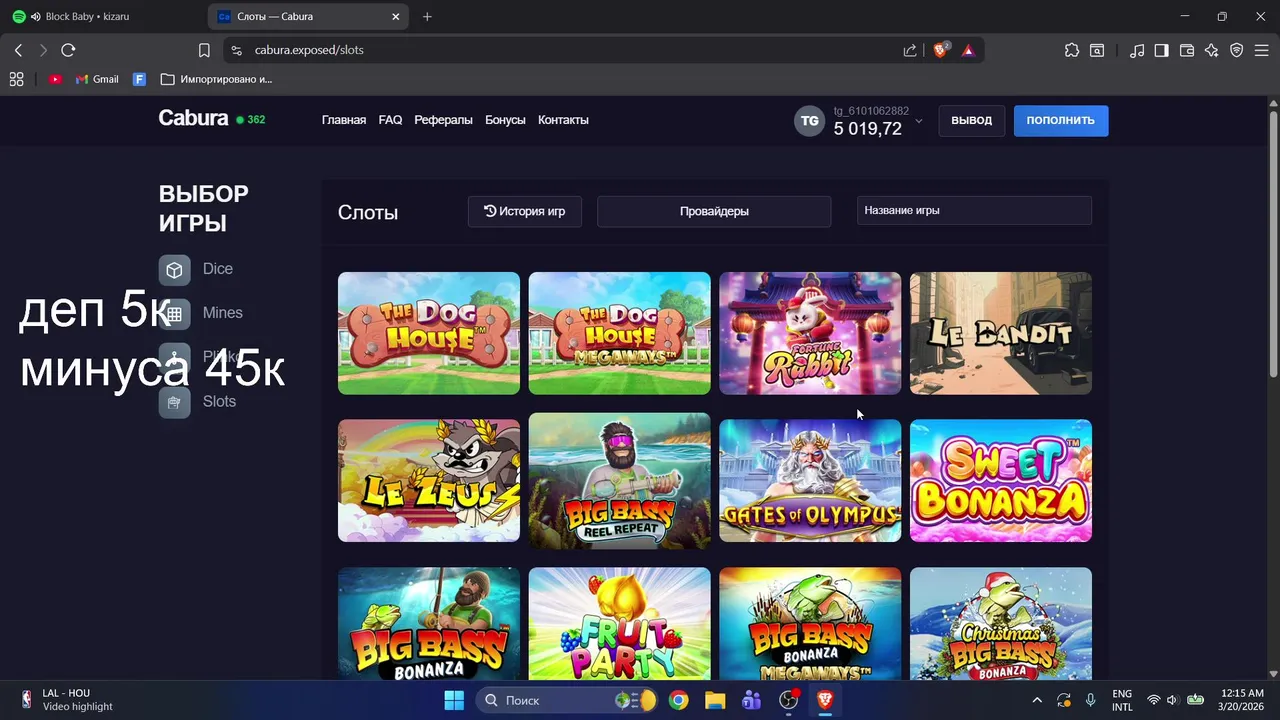Open the Windows Start button

tap(454, 700)
